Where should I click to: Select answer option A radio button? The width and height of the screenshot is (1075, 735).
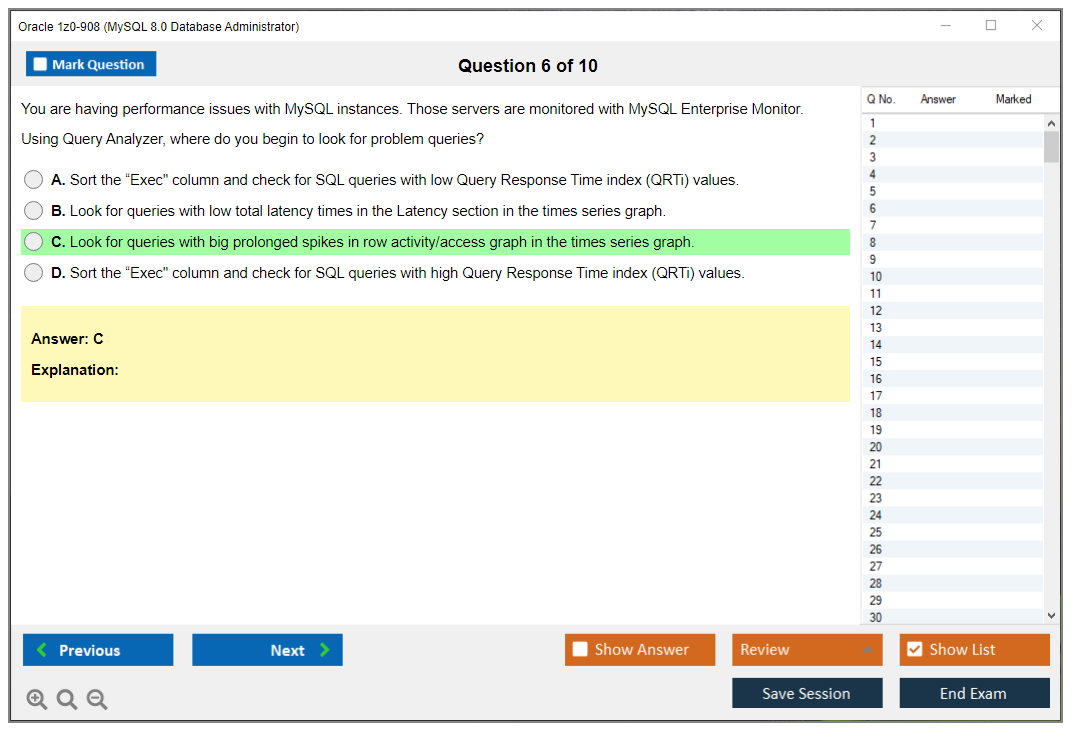(x=33, y=179)
